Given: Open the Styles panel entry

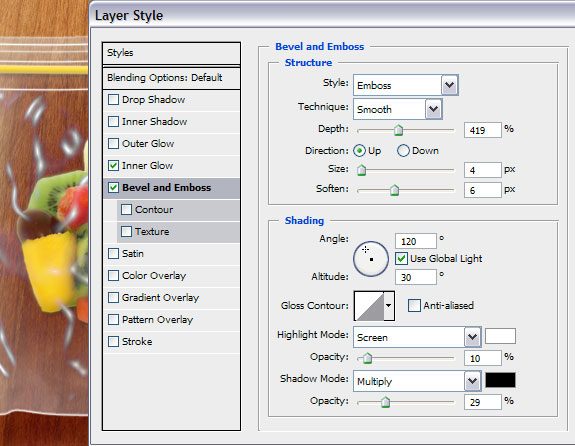Looking at the screenshot, I should pos(171,53).
